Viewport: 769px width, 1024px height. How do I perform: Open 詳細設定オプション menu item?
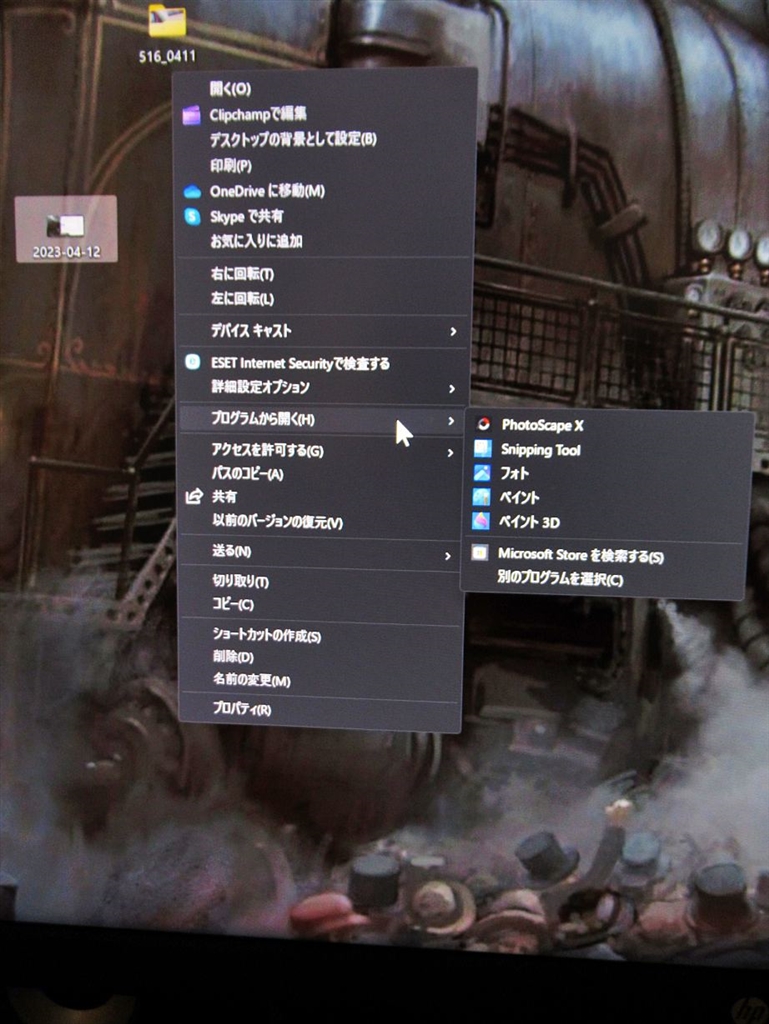tap(260, 387)
